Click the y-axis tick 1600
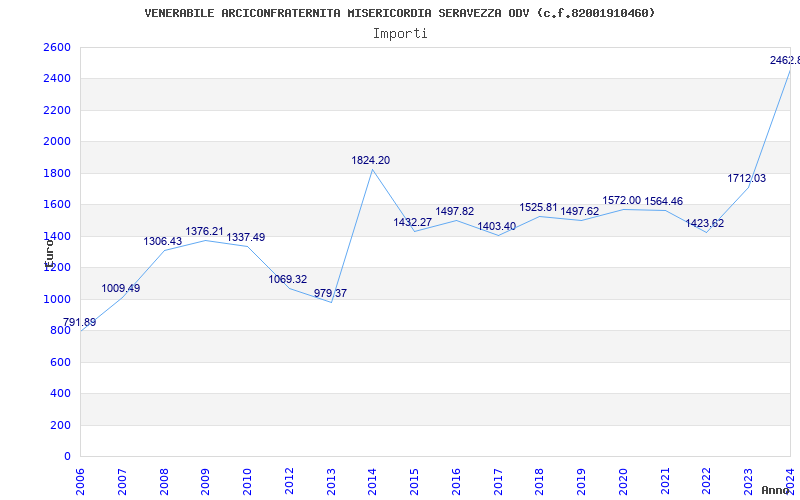 click(57, 205)
